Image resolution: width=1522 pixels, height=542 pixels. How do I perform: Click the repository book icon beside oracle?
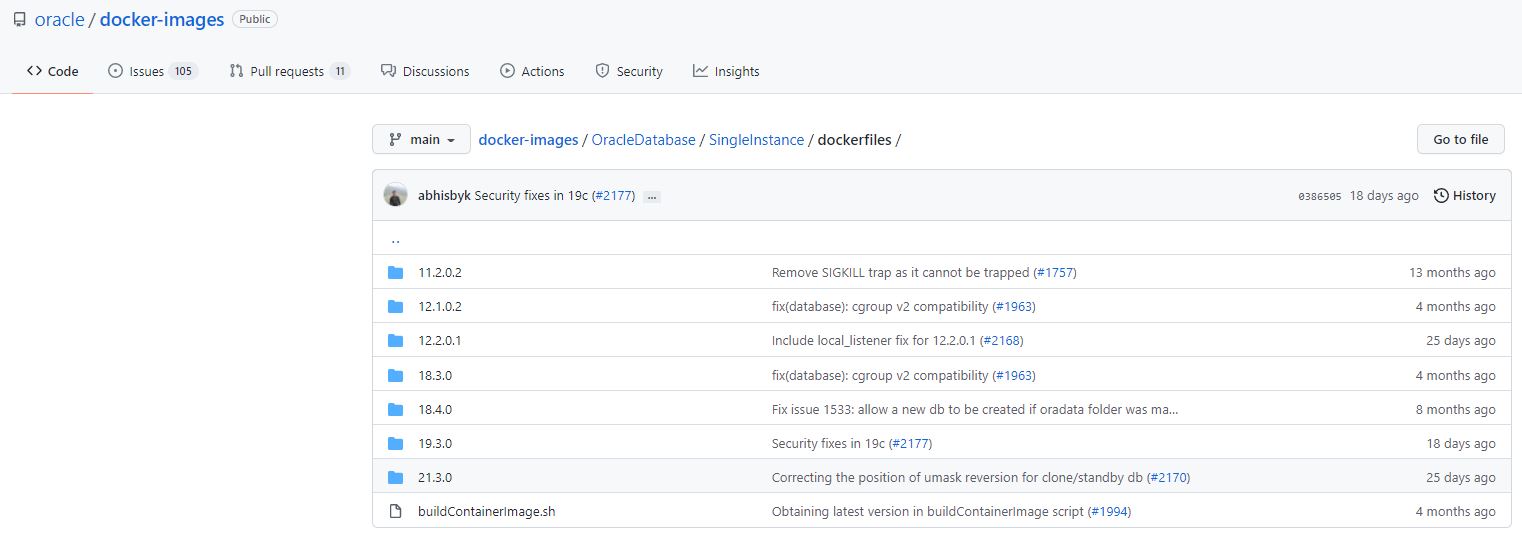[19, 20]
